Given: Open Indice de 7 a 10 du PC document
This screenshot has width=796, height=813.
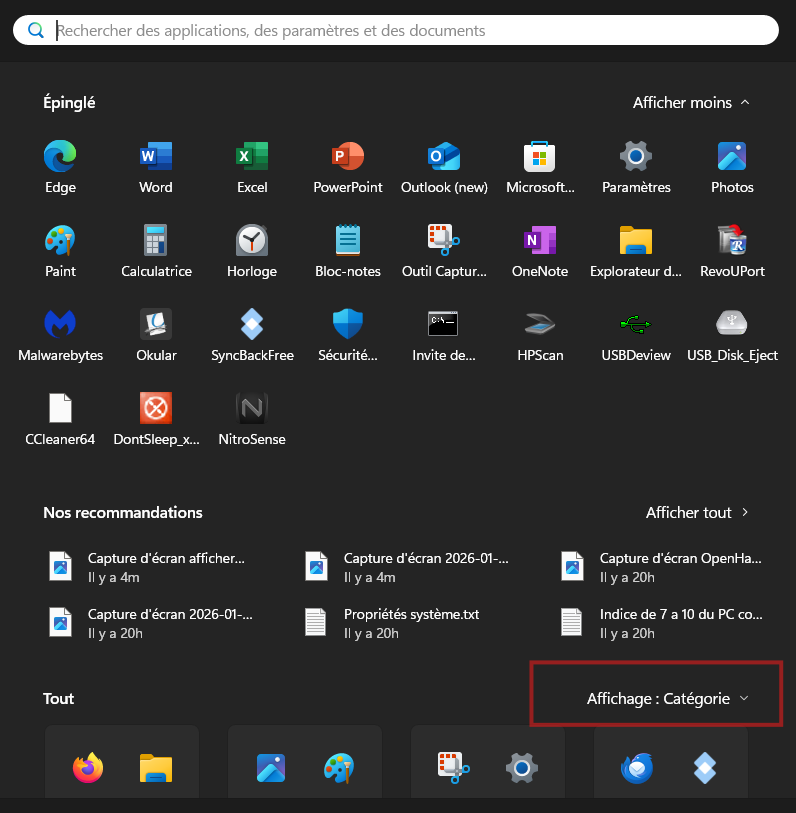Looking at the screenshot, I should point(664,623).
